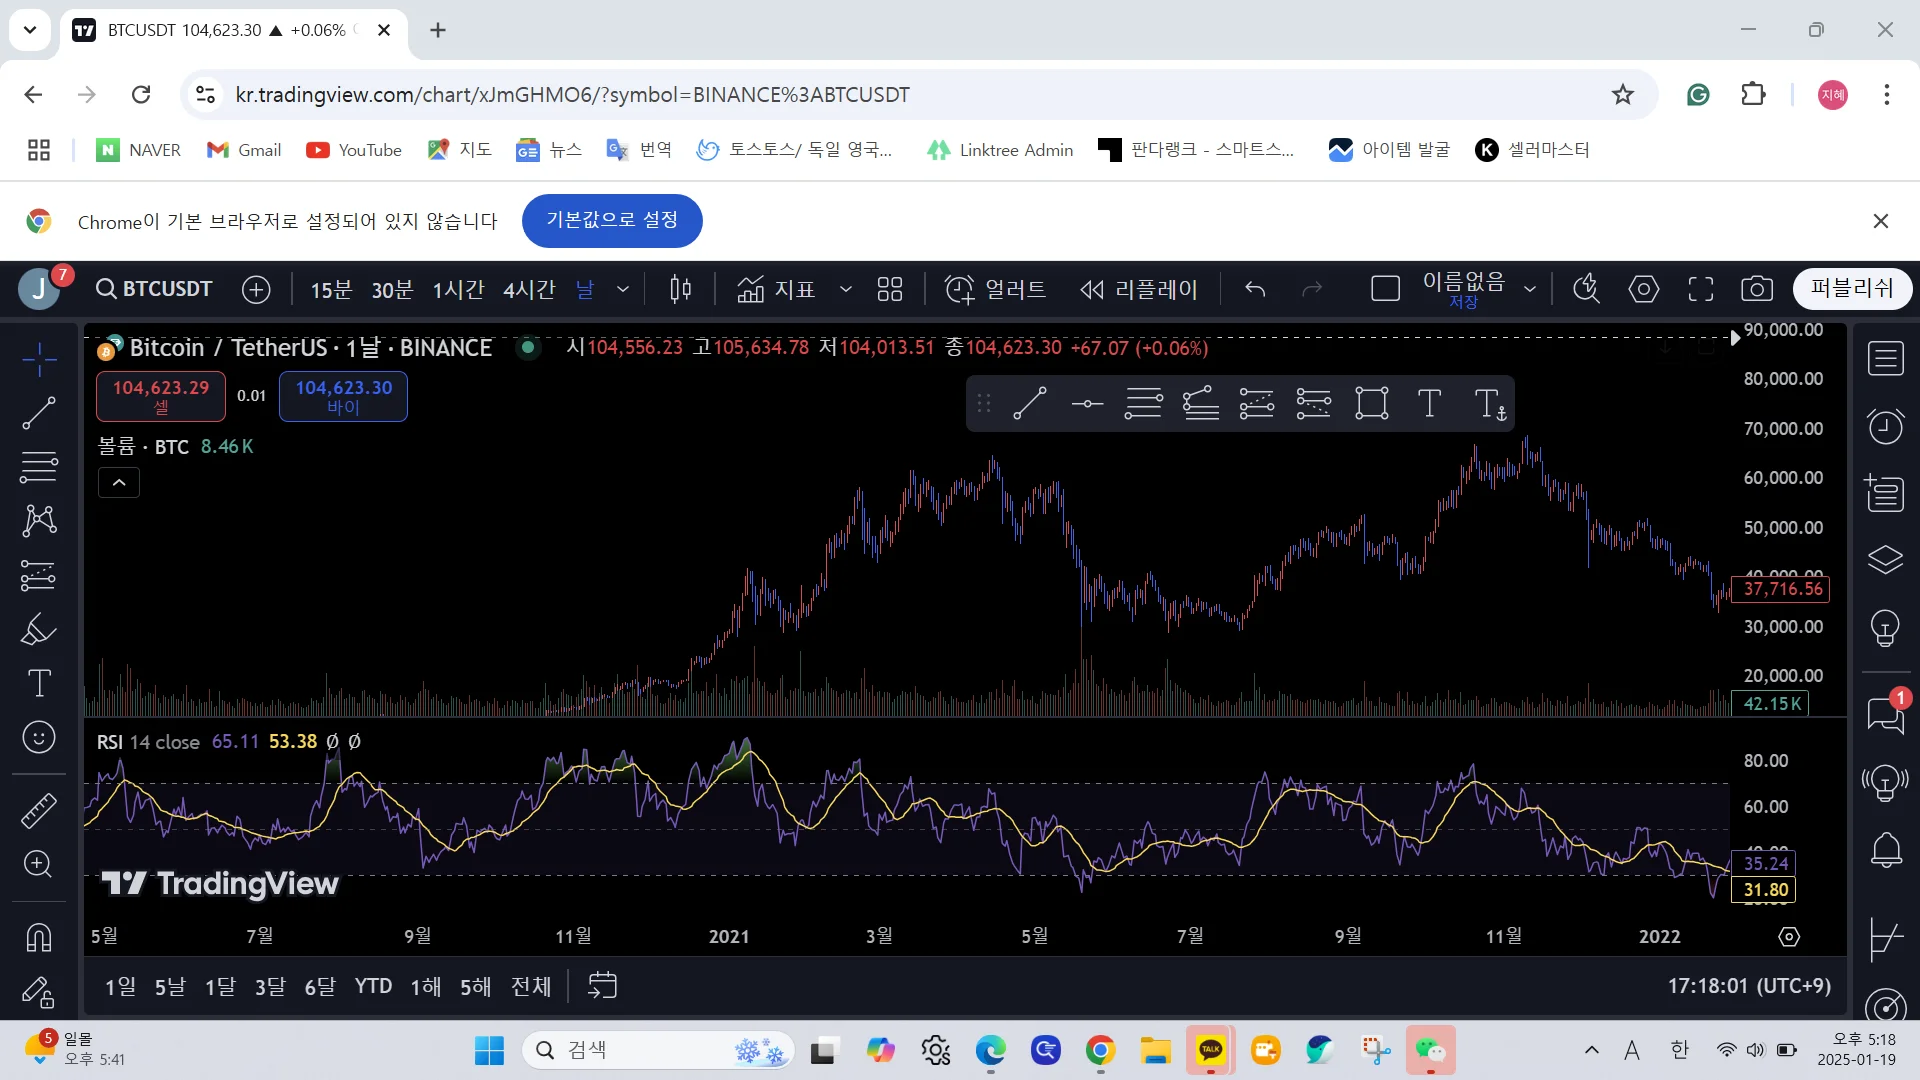Expand the timeframe interval dropdown
1920x1080 pixels.
coord(623,290)
